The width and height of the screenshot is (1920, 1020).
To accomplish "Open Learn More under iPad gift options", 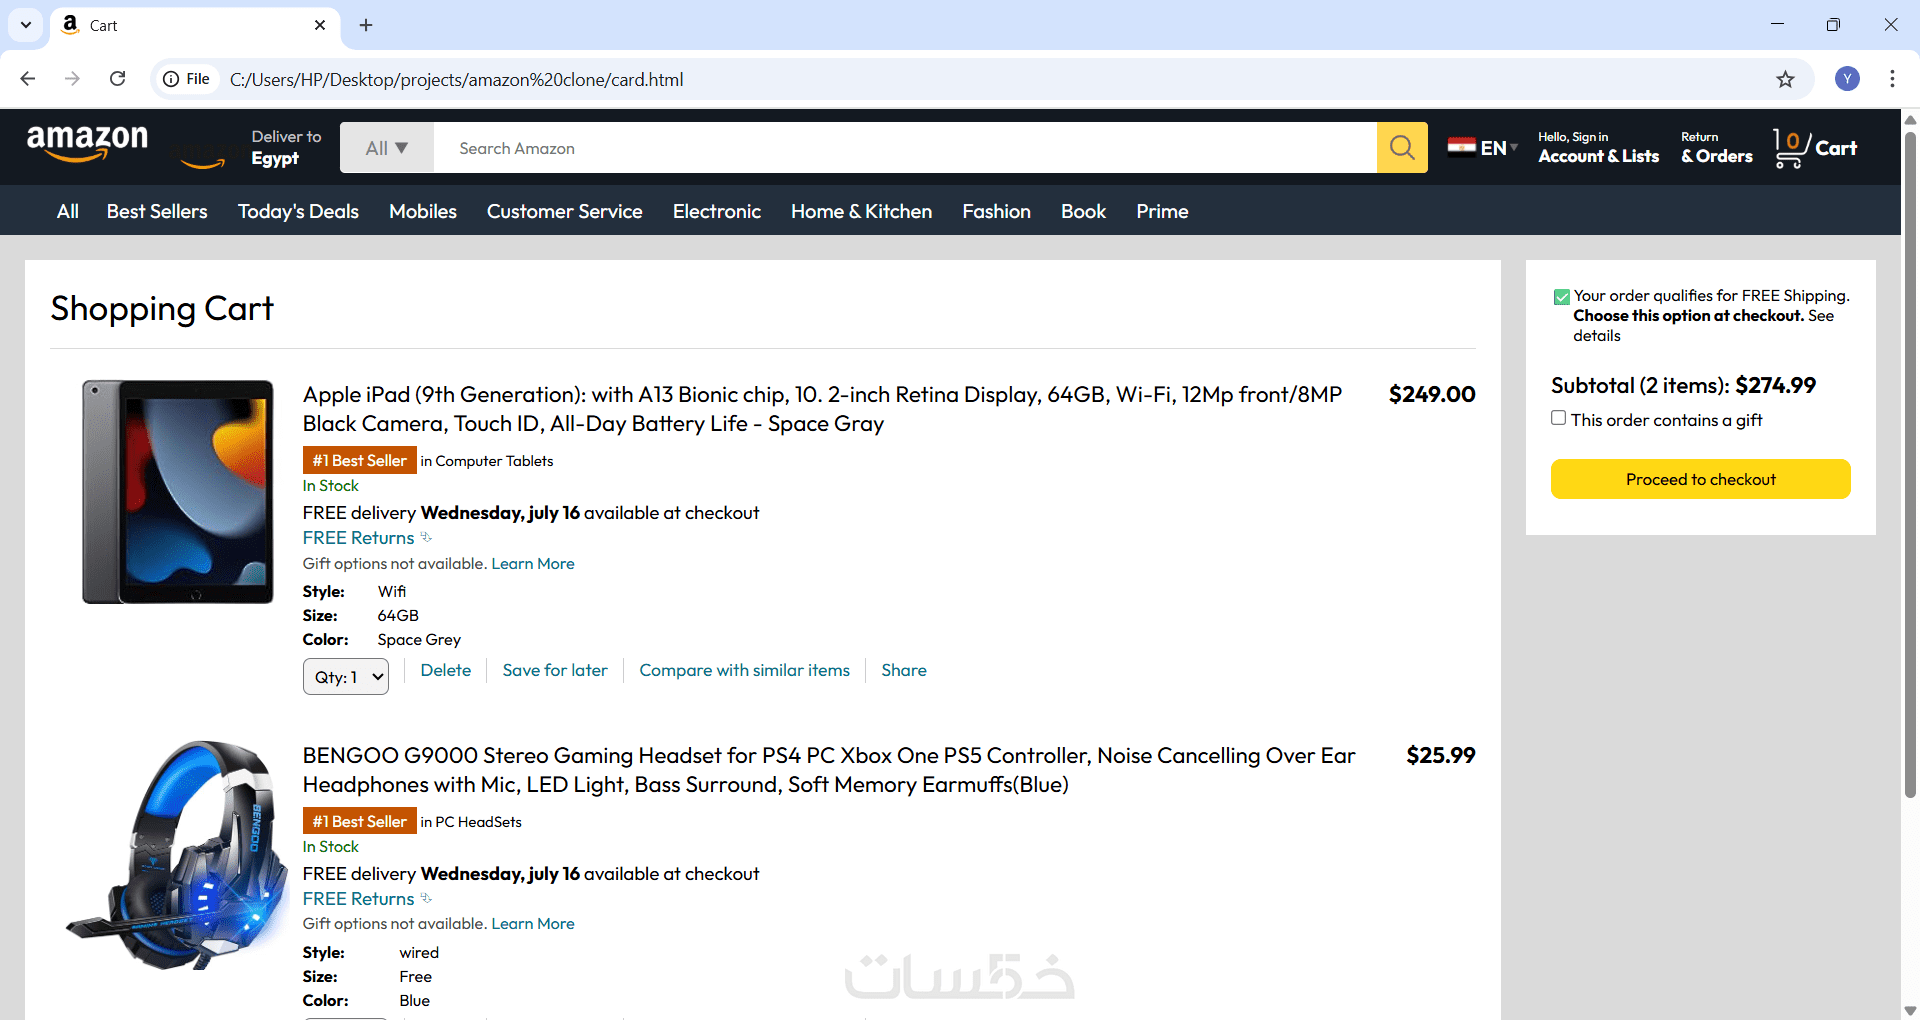I will [533, 564].
